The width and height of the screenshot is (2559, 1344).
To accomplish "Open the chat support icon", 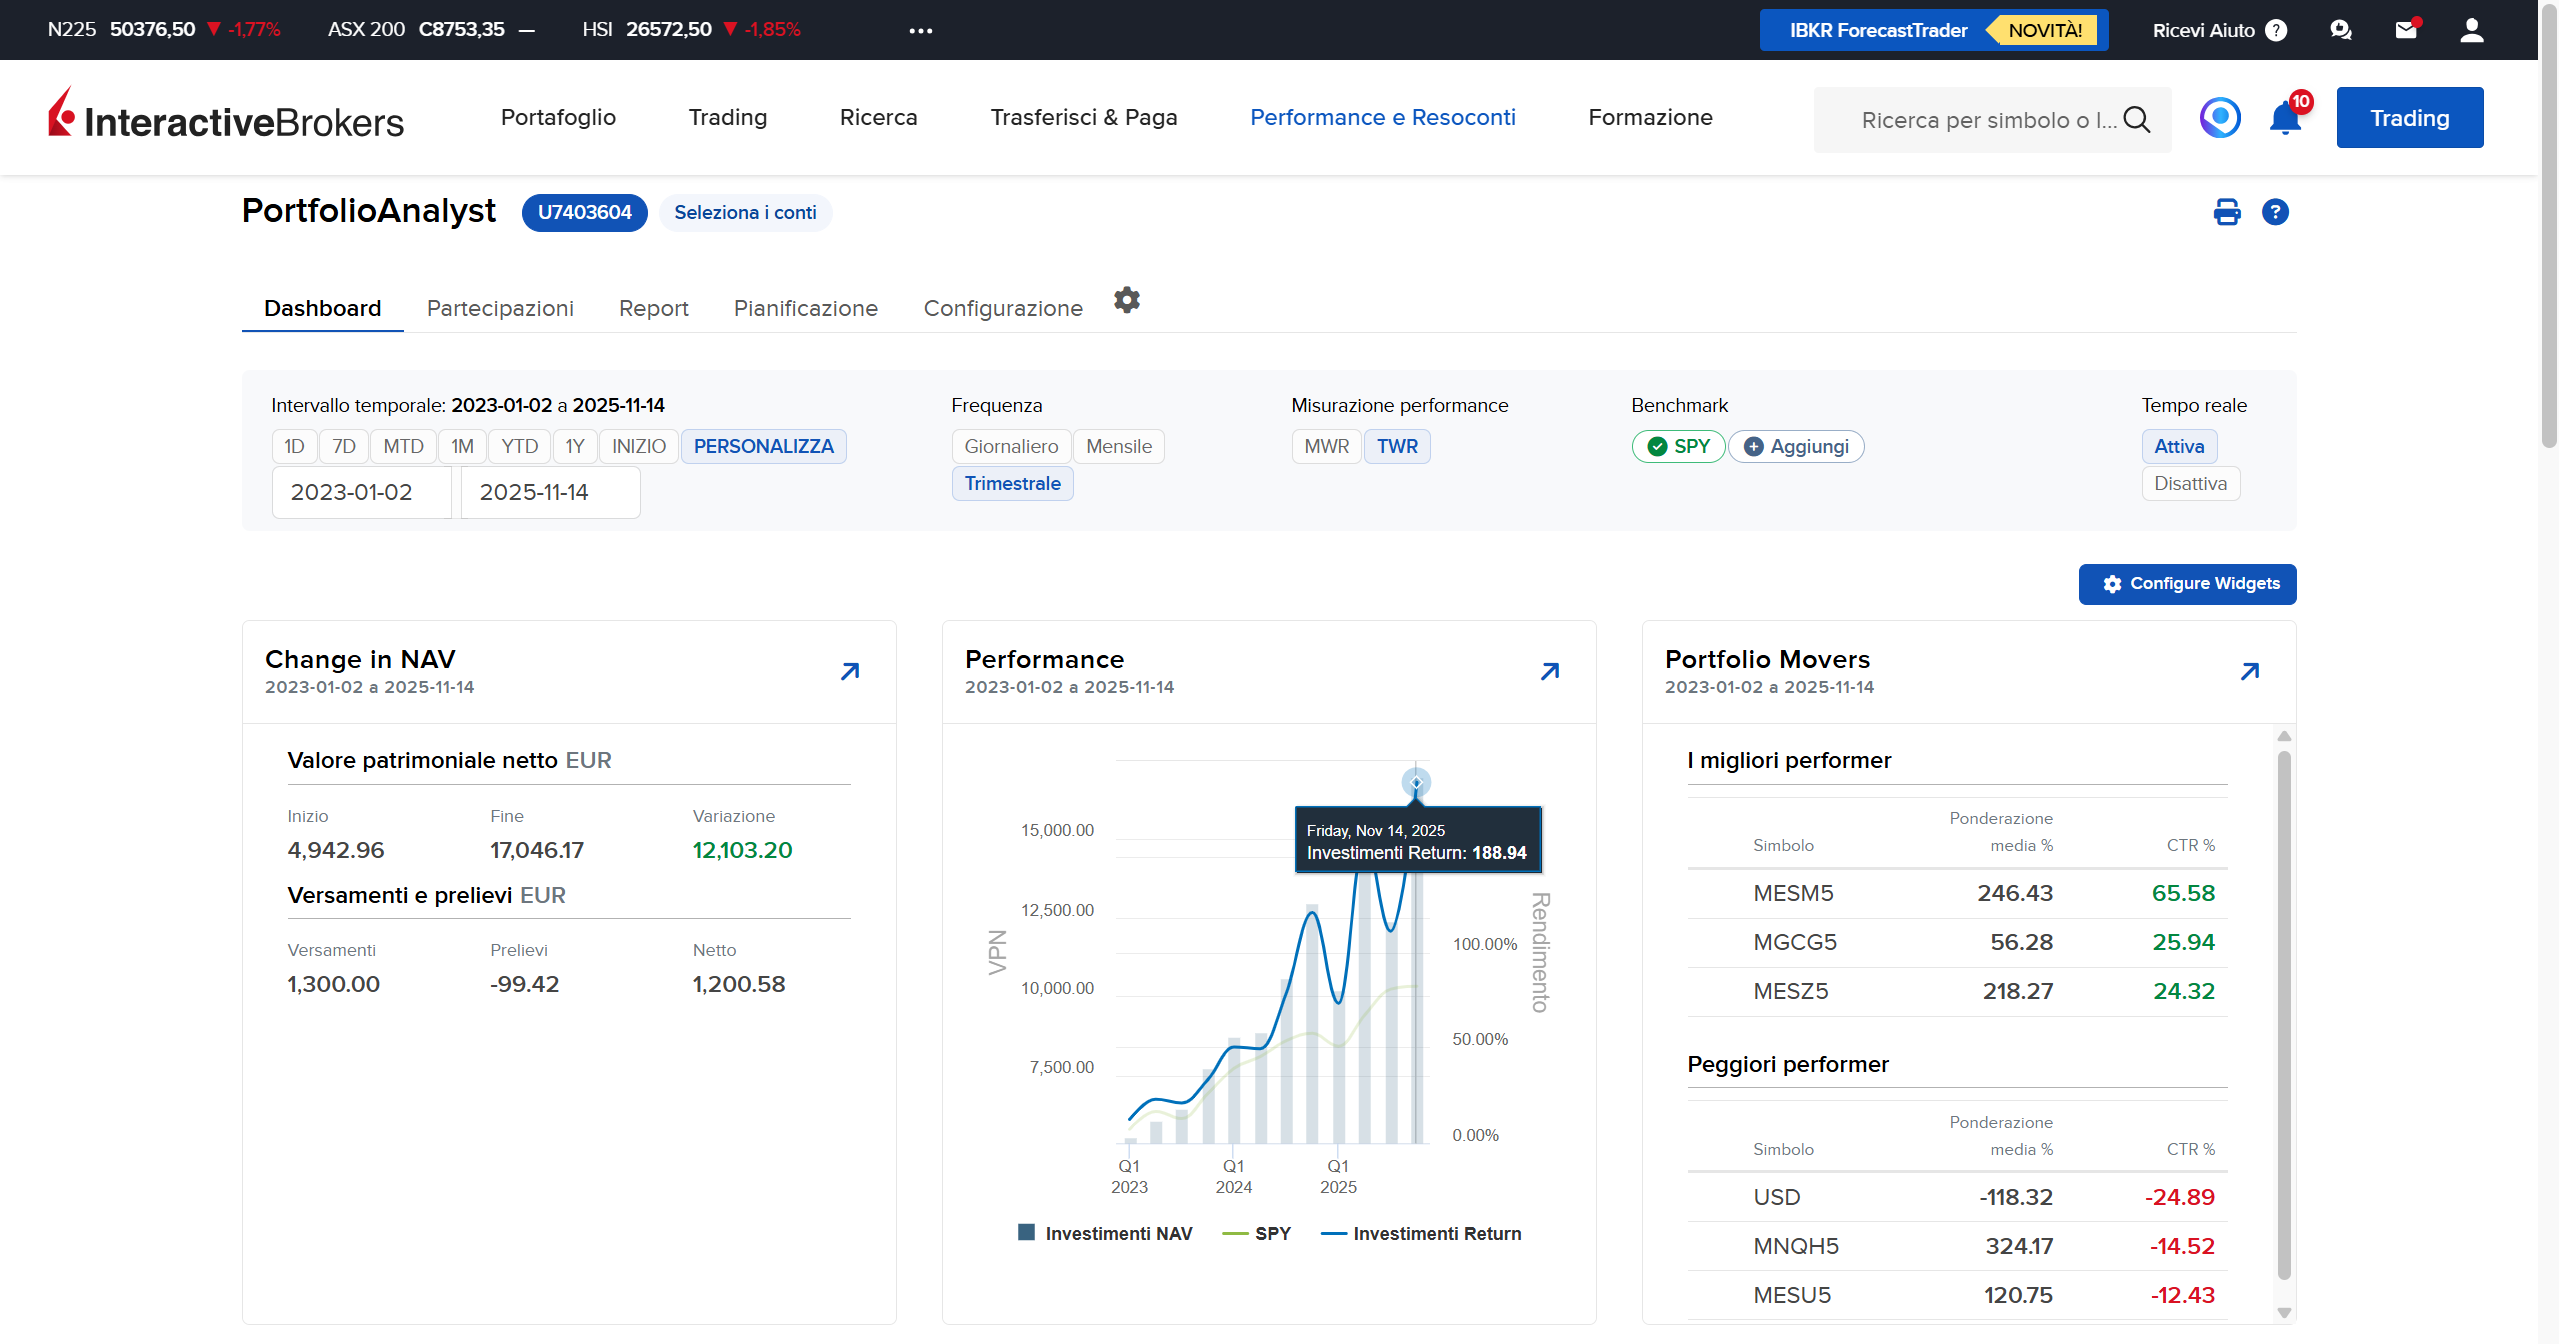I will [x=2340, y=29].
